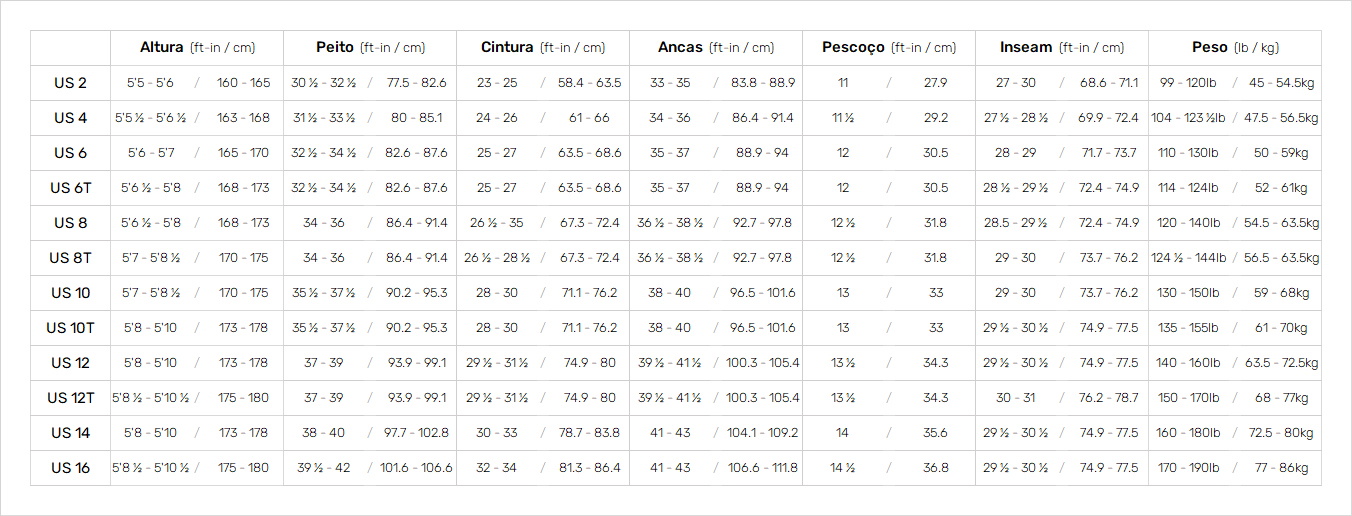This screenshot has width=1352, height=516.
Task: Click the 106.6 - 111.8 hips cell
Action: tap(763, 468)
